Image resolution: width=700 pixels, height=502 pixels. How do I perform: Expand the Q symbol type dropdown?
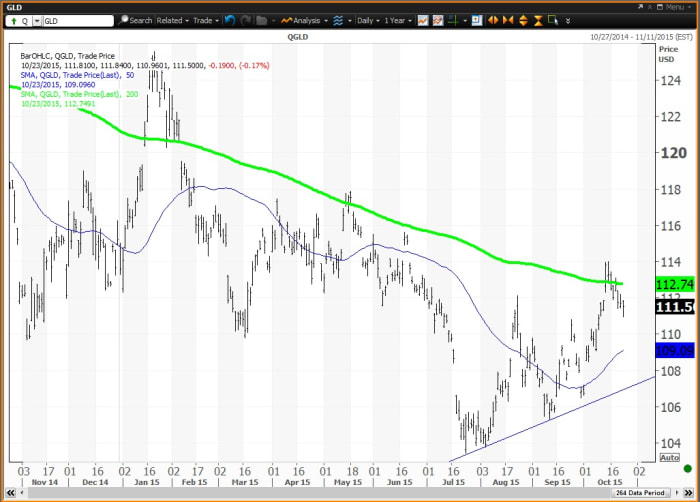27,20
